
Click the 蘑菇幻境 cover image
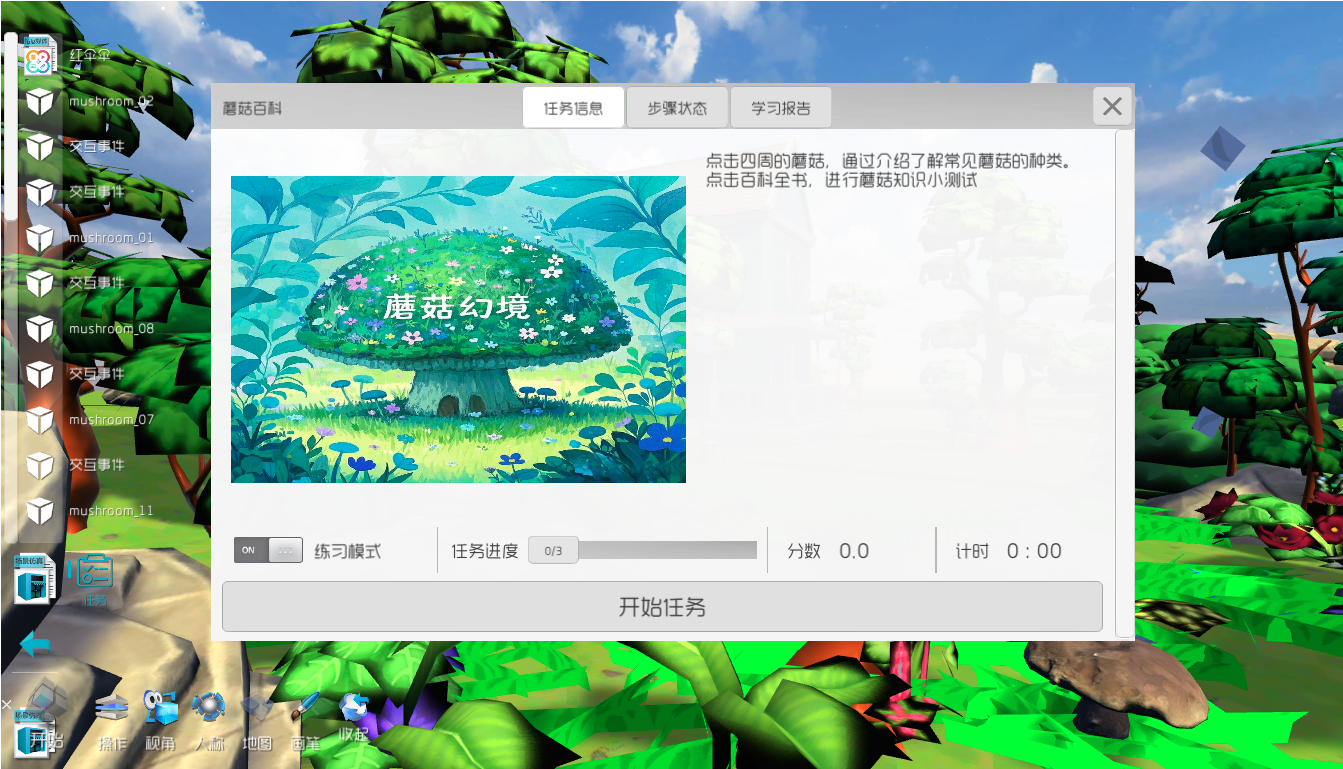[x=458, y=329]
